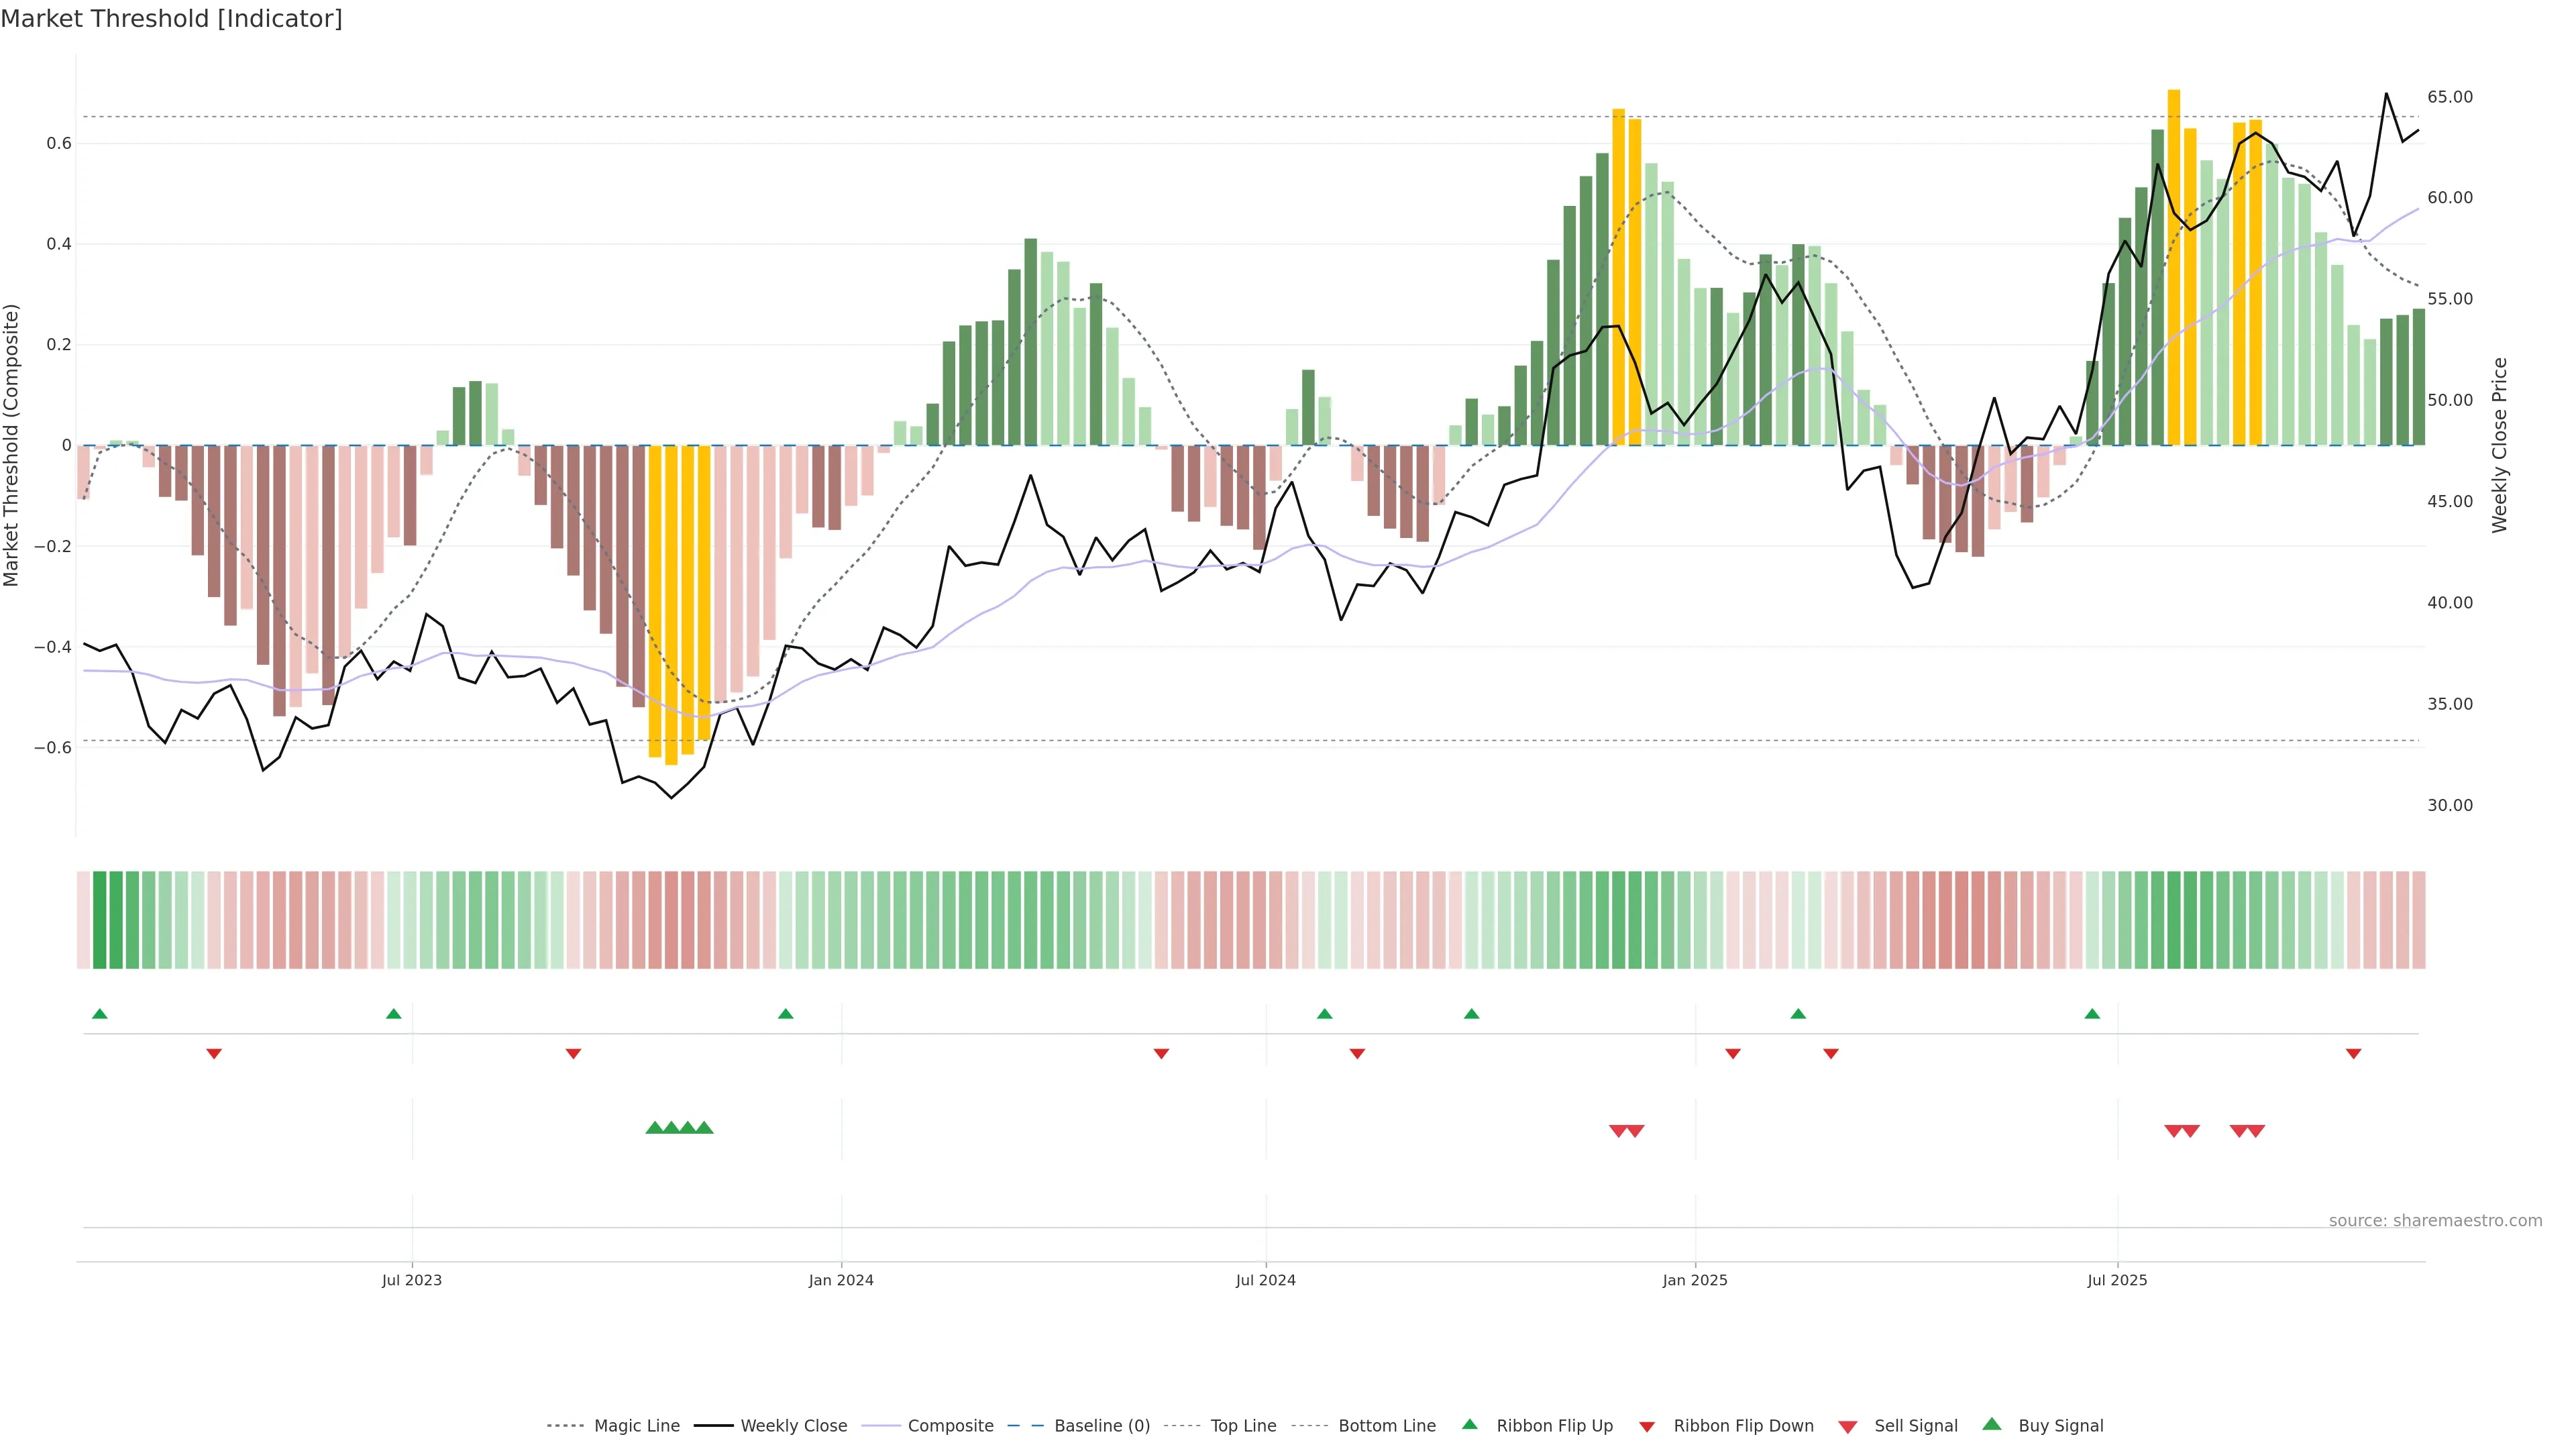Click the Buy Signal triangle icon in the legend
The image size is (2576, 1449).
click(1991, 1425)
